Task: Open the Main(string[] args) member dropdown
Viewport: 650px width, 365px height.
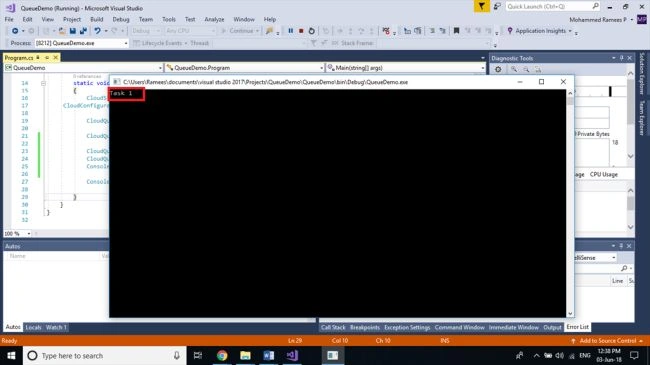Action: point(406,68)
